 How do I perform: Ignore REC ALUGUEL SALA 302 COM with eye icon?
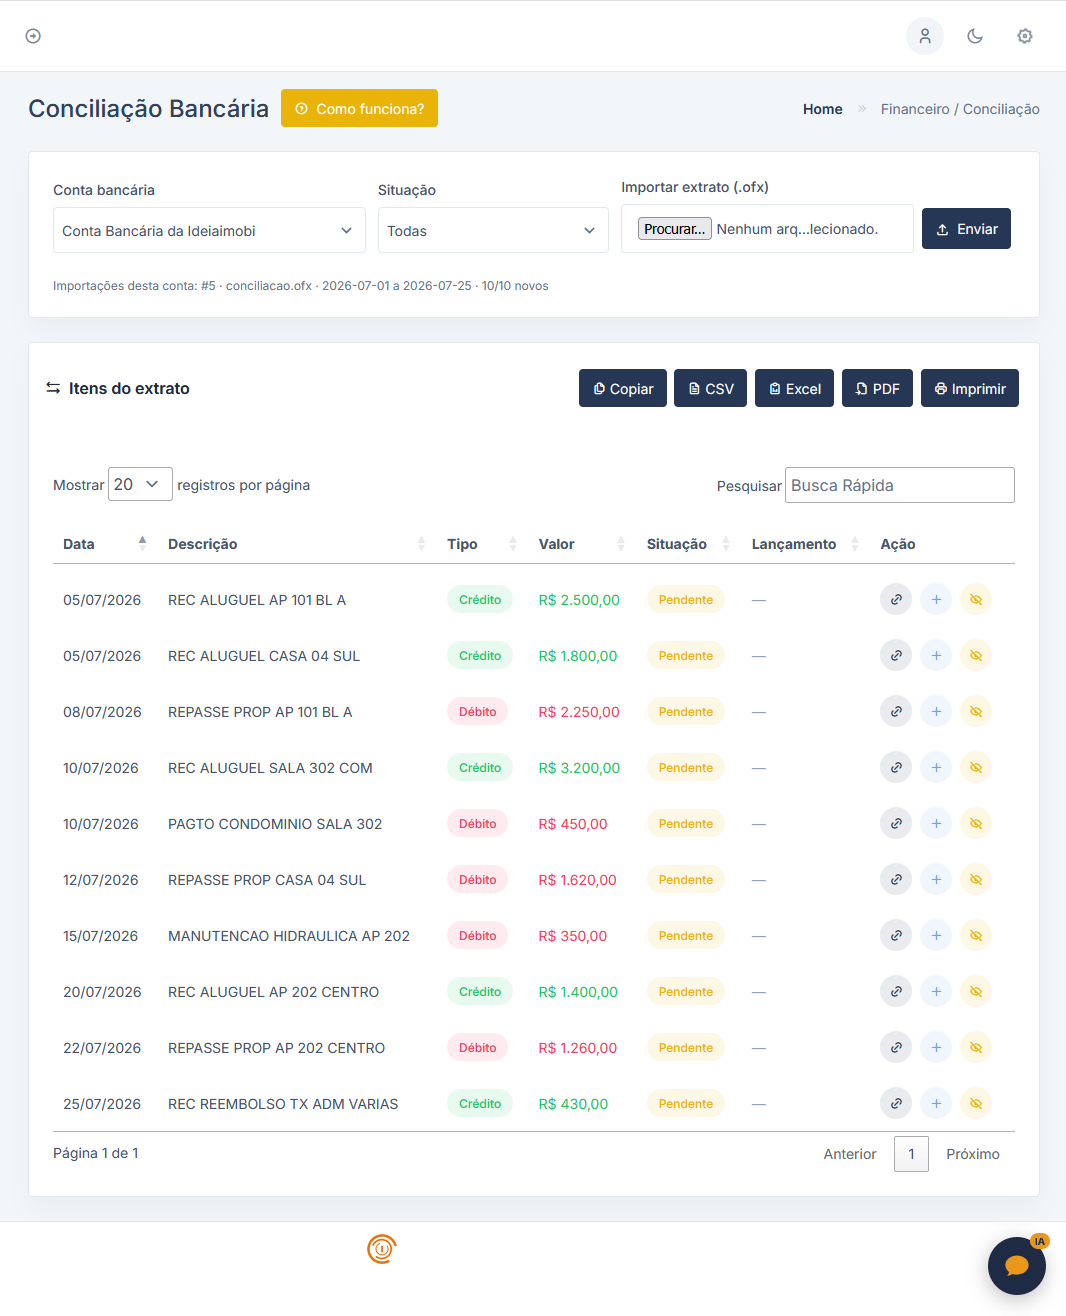pyautogui.click(x=976, y=768)
